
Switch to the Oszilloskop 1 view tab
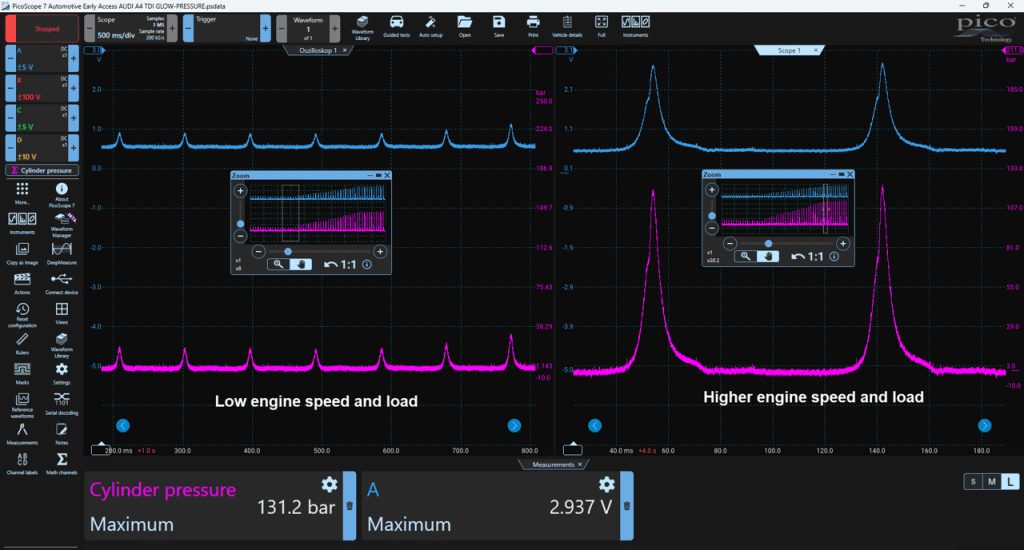[x=318, y=50]
